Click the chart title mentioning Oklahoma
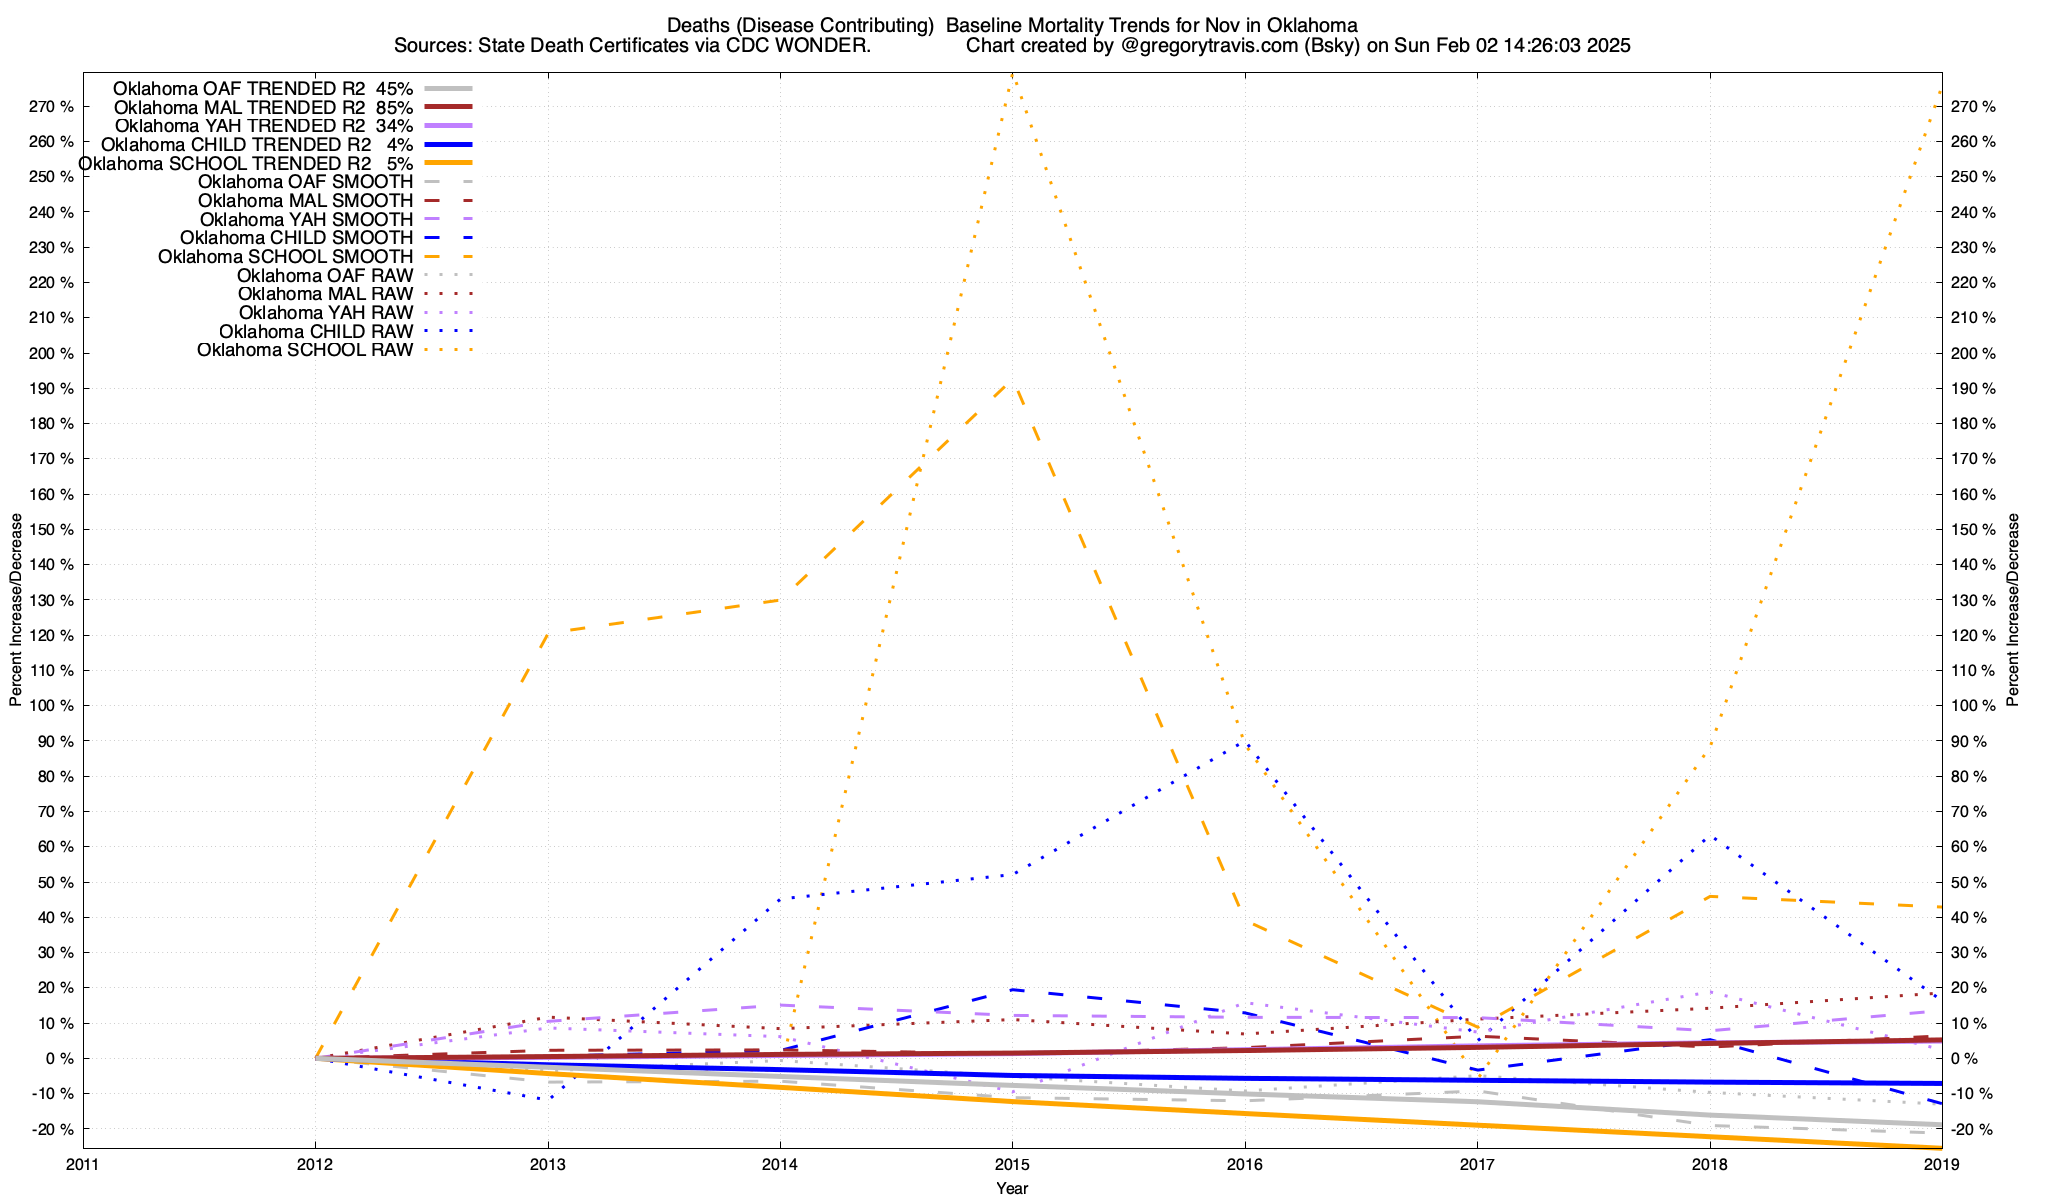The image size is (2048, 1200). pyautogui.click(x=1012, y=25)
